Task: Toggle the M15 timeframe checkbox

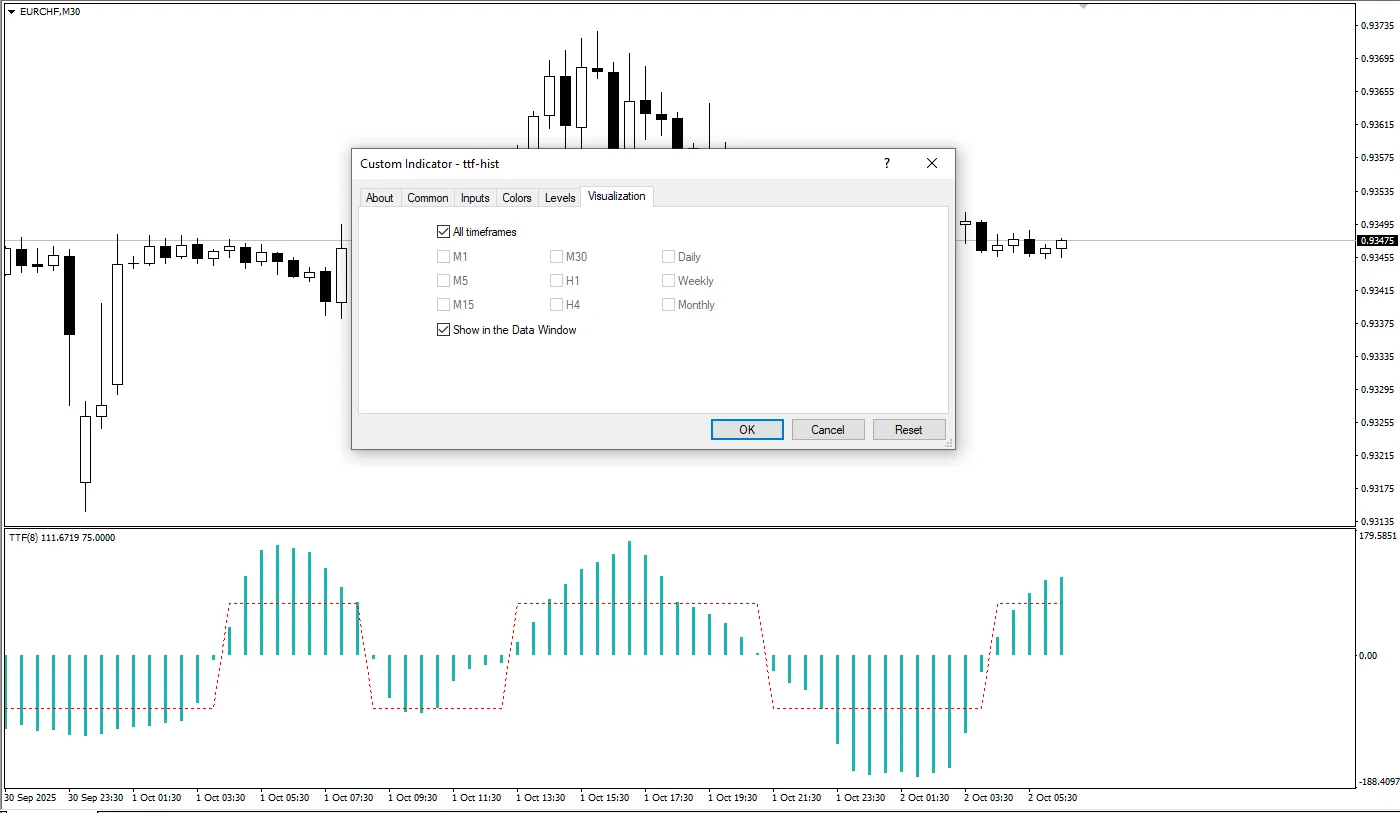Action: pos(444,305)
